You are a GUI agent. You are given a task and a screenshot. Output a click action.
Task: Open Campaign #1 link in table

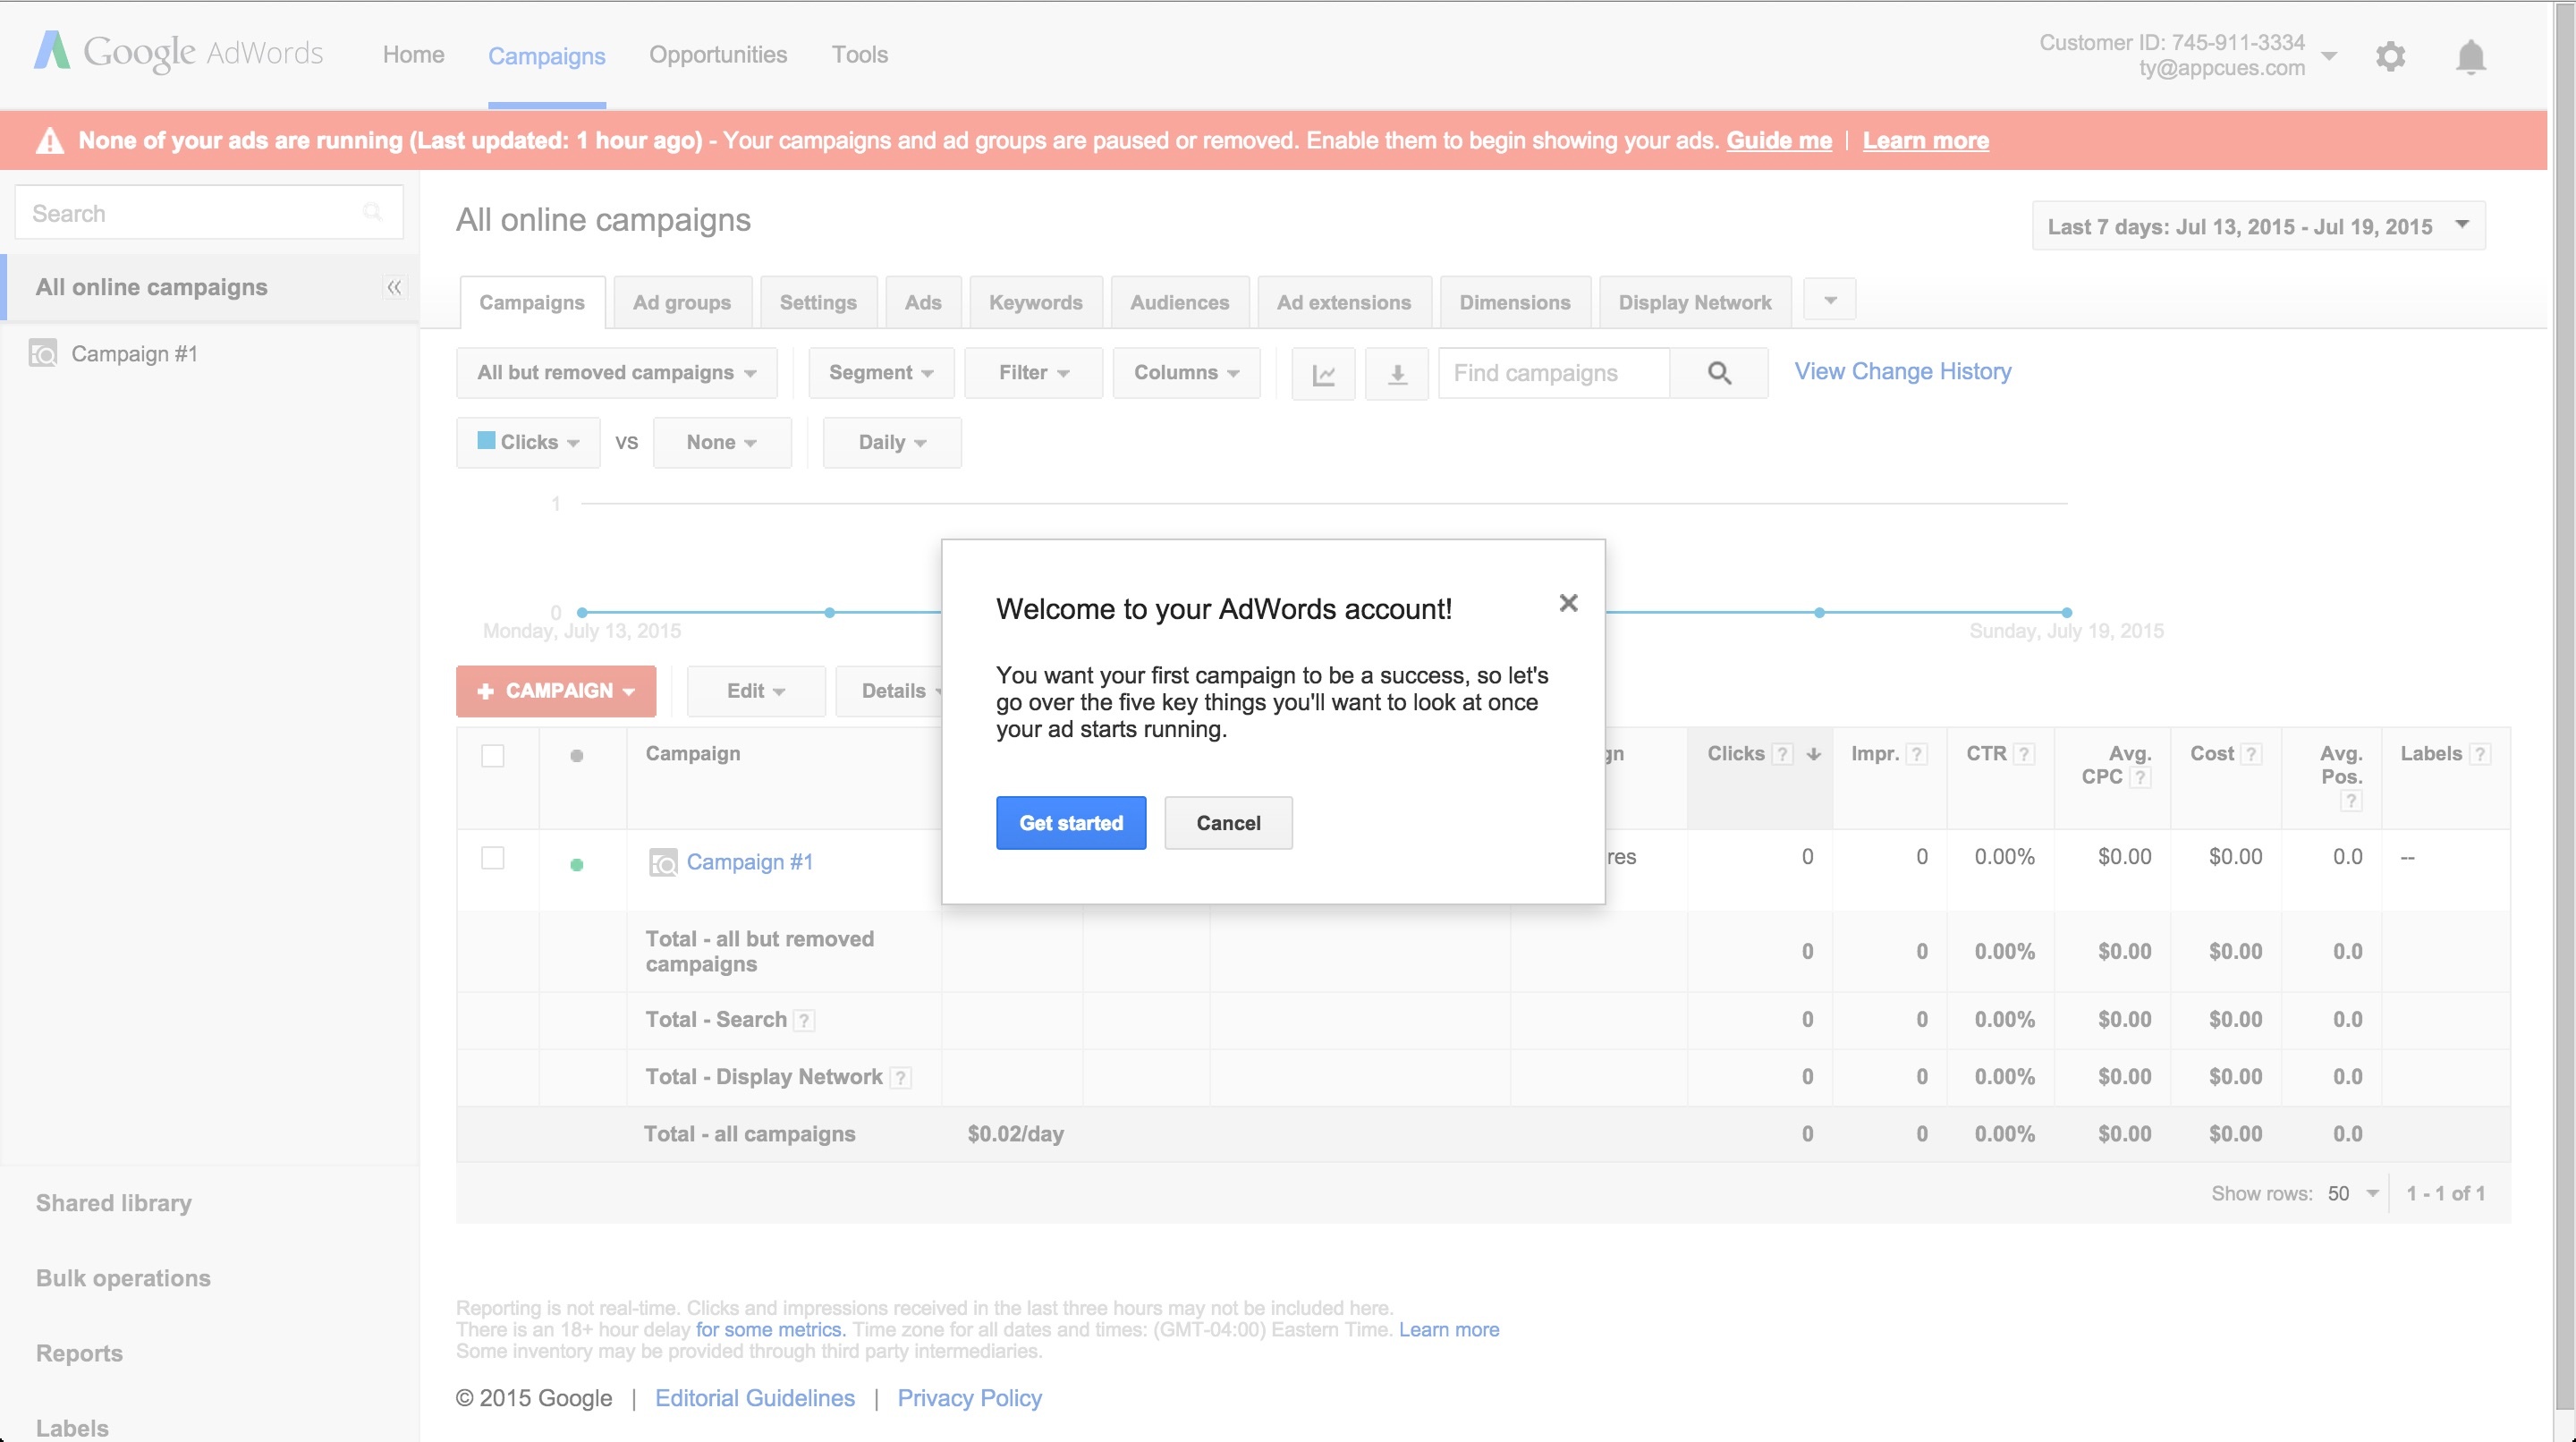pos(750,862)
